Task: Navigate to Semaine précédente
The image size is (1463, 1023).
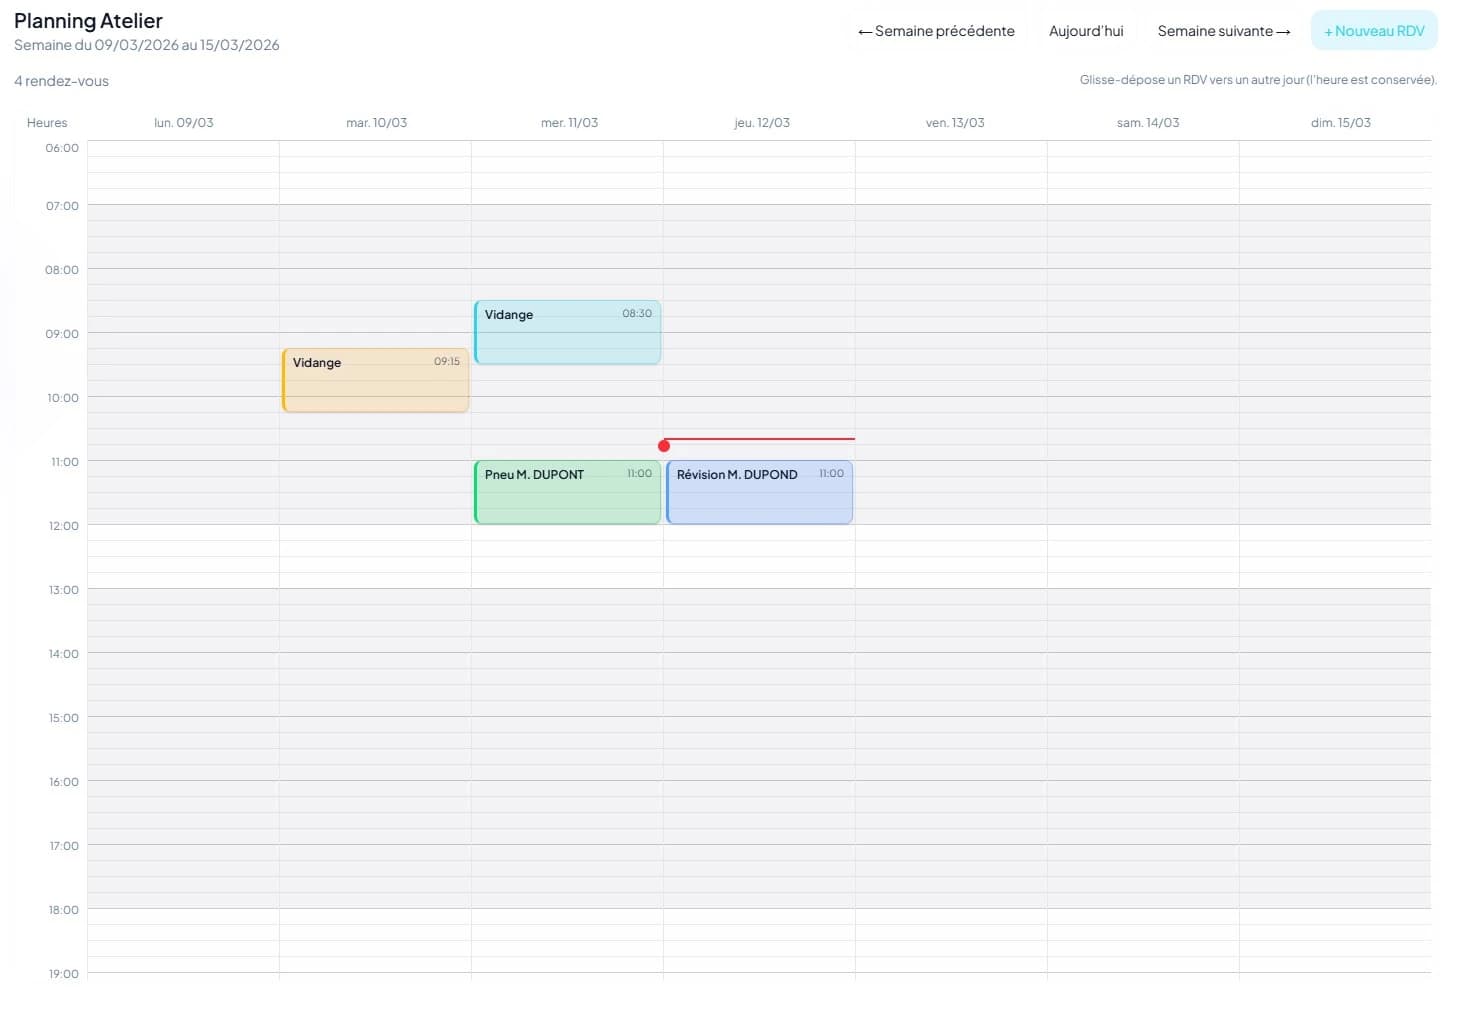Action: pyautogui.click(x=935, y=30)
